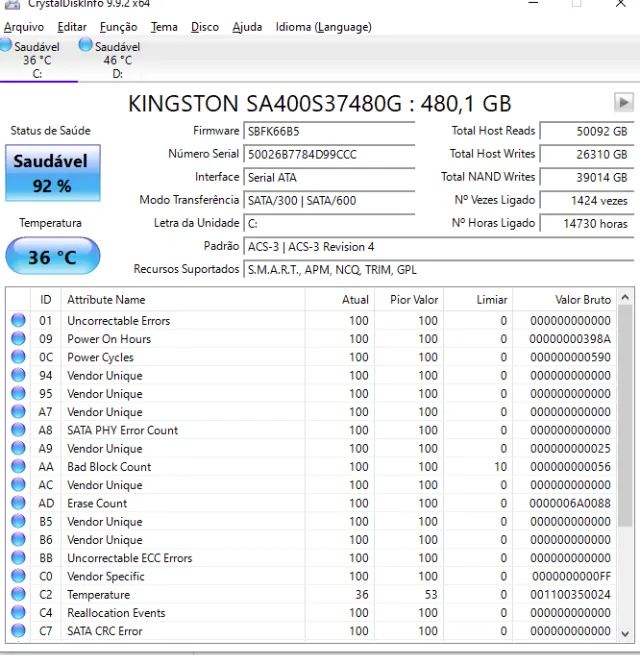Image resolution: width=640 pixels, height=655 pixels.
Task: Click the Recursos Suportados field
Action: pos(439,269)
